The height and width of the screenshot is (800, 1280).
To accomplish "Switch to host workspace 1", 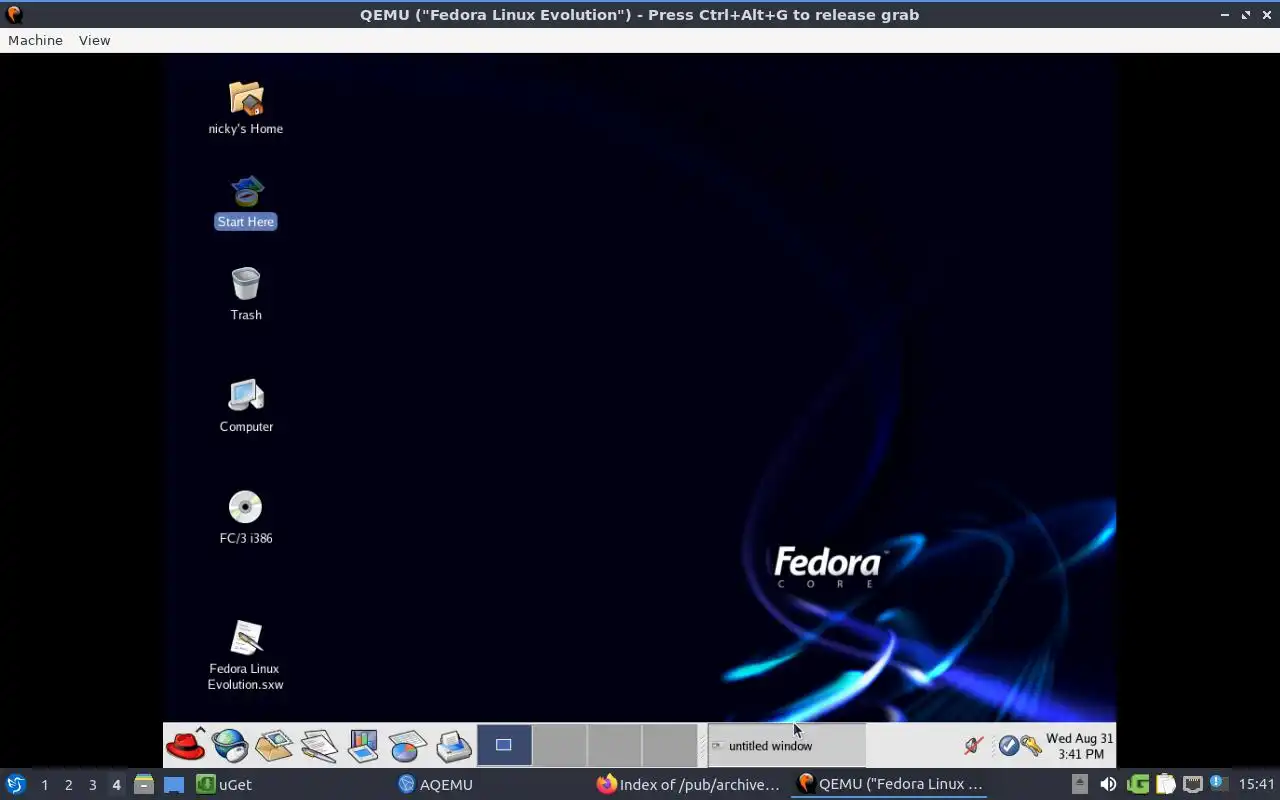I will (x=44, y=785).
